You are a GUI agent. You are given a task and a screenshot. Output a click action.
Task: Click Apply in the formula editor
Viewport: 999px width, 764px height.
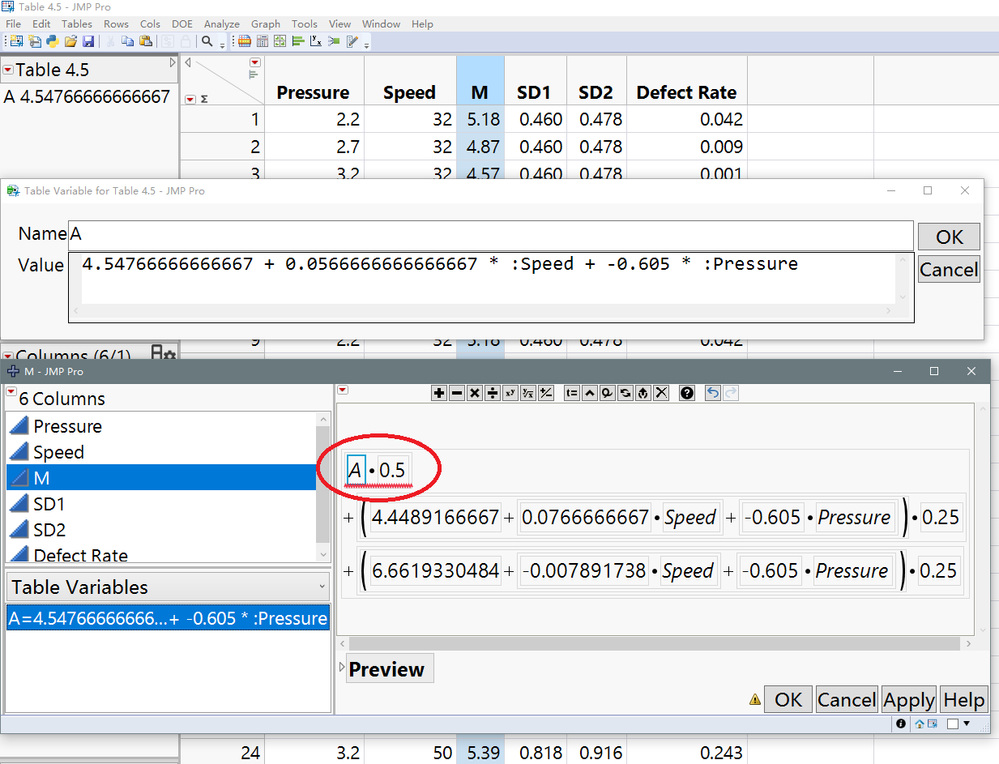[x=909, y=700]
